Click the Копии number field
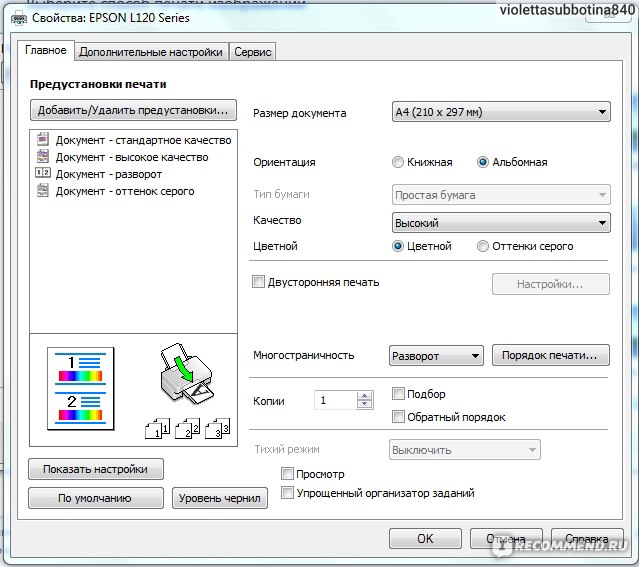The width and height of the screenshot is (639, 567). (x=335, y=400)
